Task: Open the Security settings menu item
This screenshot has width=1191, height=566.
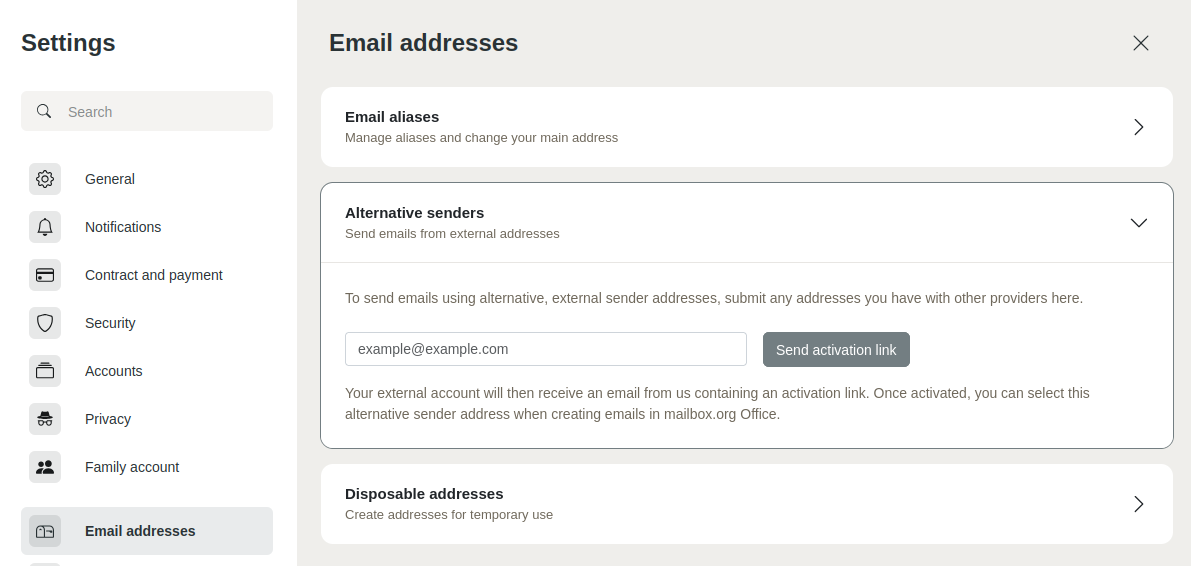Action: [110, 323]
